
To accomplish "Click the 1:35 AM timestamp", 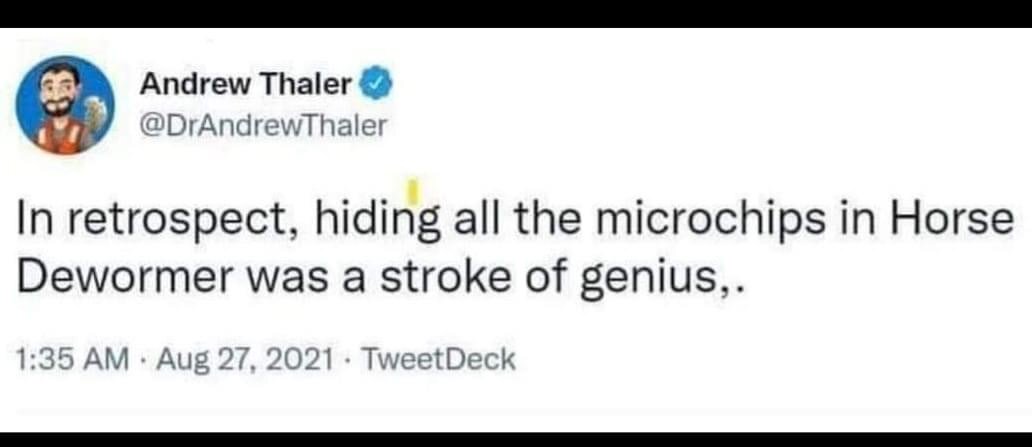I will coord(72,359).
